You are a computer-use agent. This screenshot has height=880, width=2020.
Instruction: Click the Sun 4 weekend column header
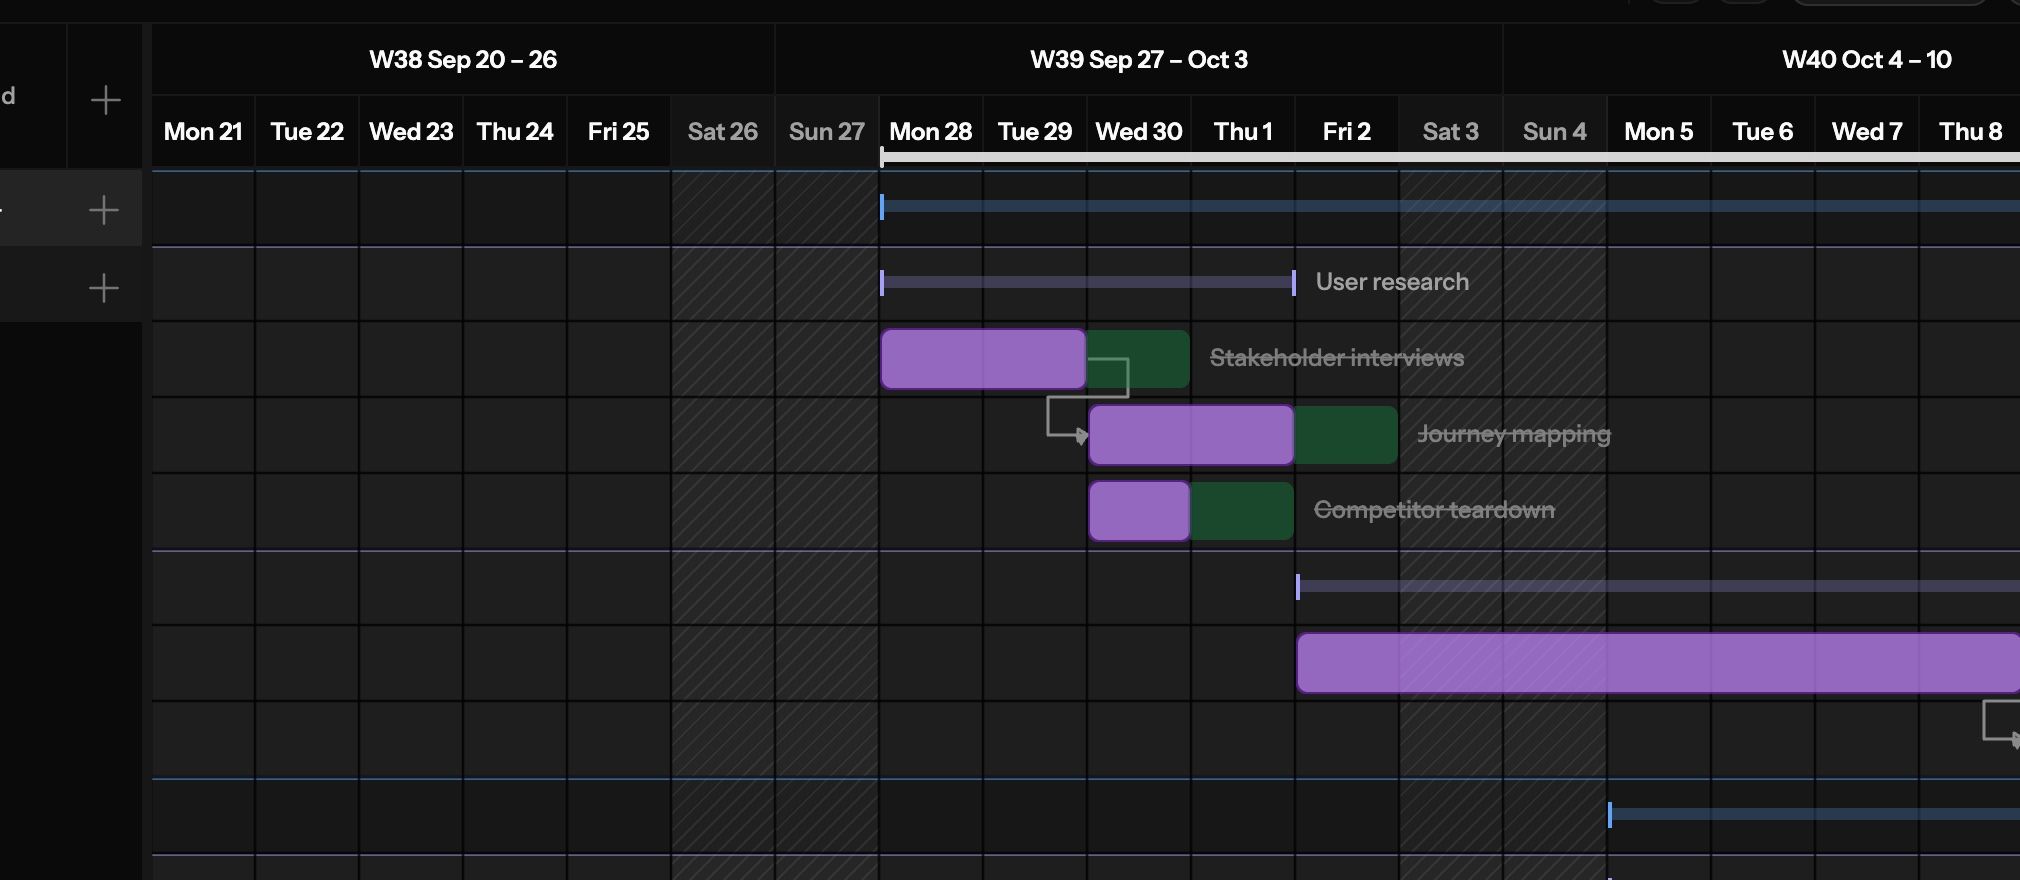pyautogui.click(x=1555, y=132)
